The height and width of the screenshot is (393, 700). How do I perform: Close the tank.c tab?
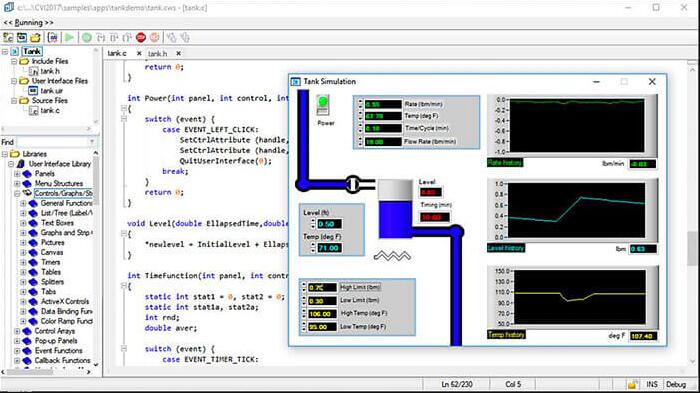pos(139,53)
